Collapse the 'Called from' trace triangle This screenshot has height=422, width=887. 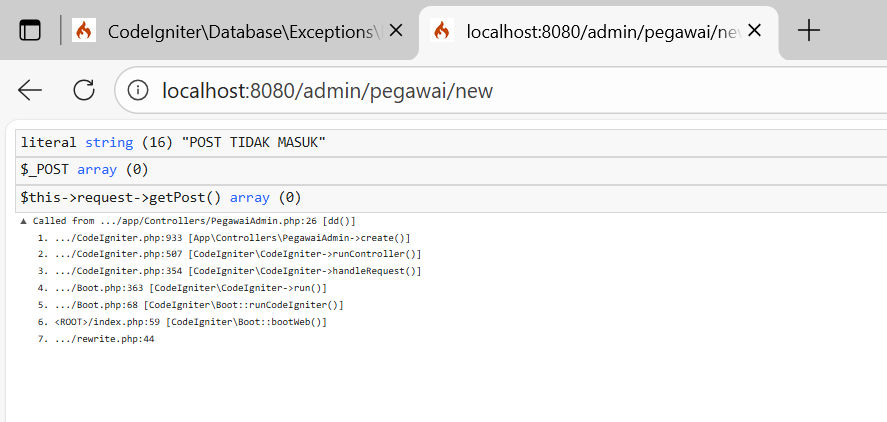tap(24, 221)
